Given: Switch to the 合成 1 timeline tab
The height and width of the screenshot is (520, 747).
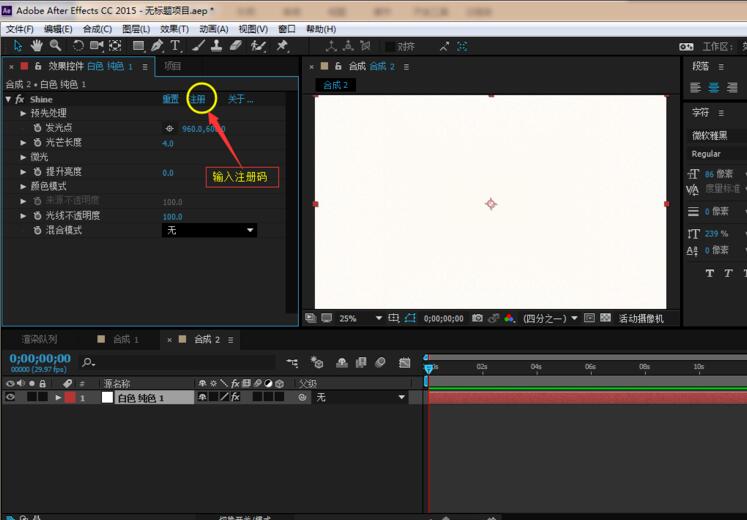Looking at the screenshot, I should coord(125,340).
